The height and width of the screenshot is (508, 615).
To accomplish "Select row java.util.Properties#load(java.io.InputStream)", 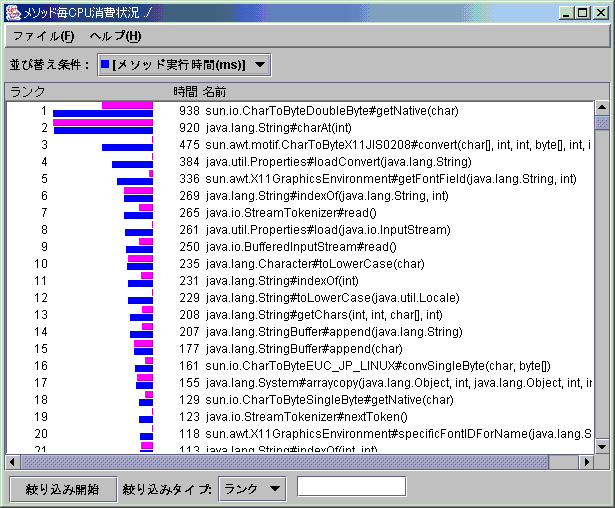I will click(x=300, y=229).
